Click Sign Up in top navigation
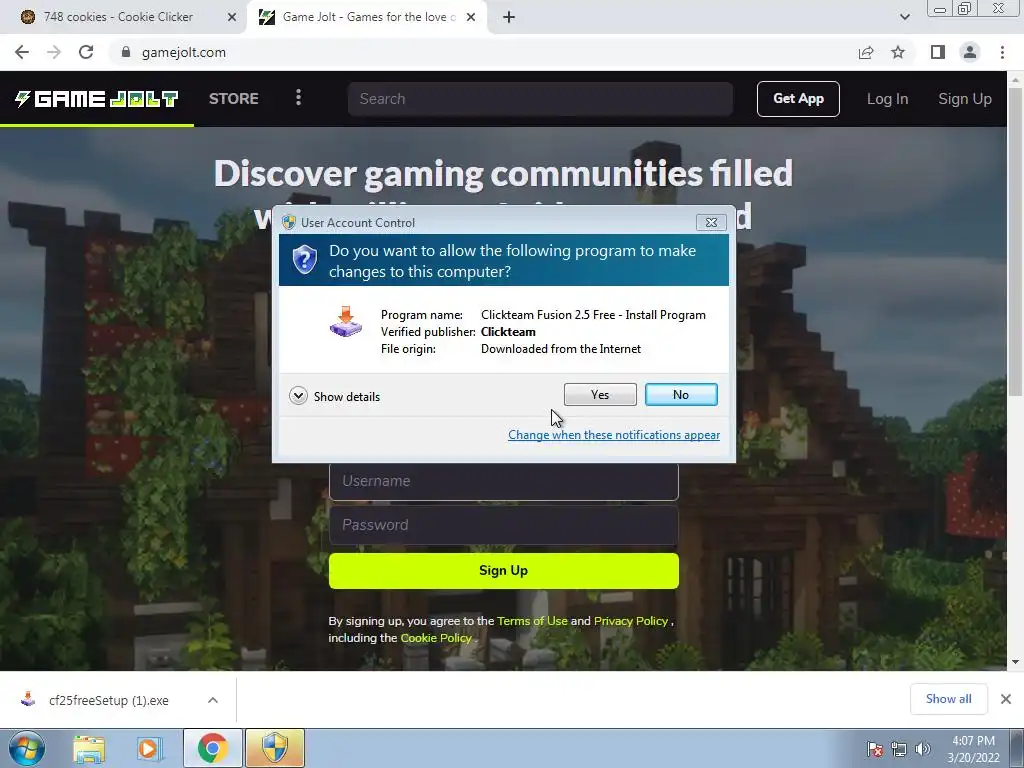The image size is (1024, 768). pos(965,99)
